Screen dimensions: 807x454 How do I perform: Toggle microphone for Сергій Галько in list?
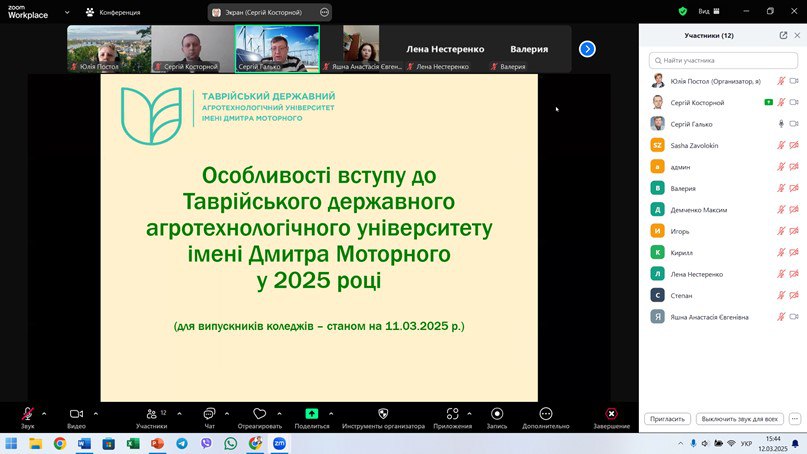[x=781, y=124]
